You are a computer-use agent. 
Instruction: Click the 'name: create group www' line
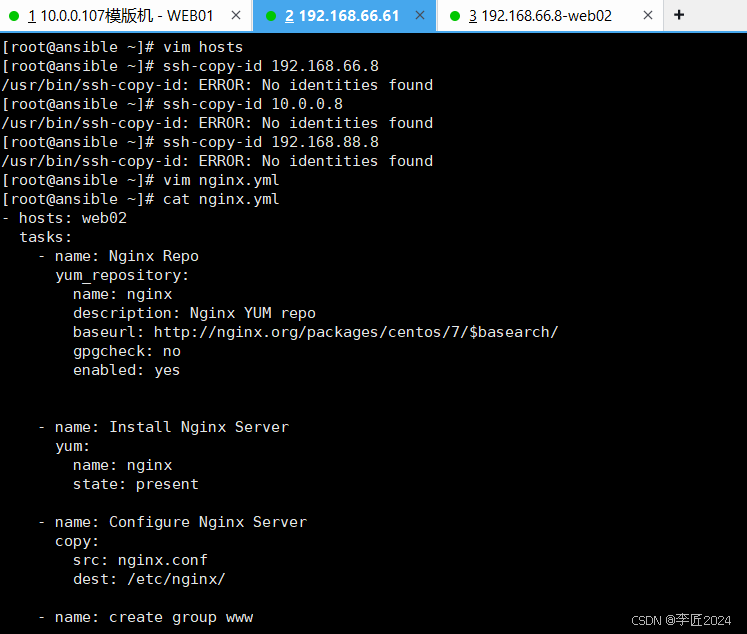145,617
